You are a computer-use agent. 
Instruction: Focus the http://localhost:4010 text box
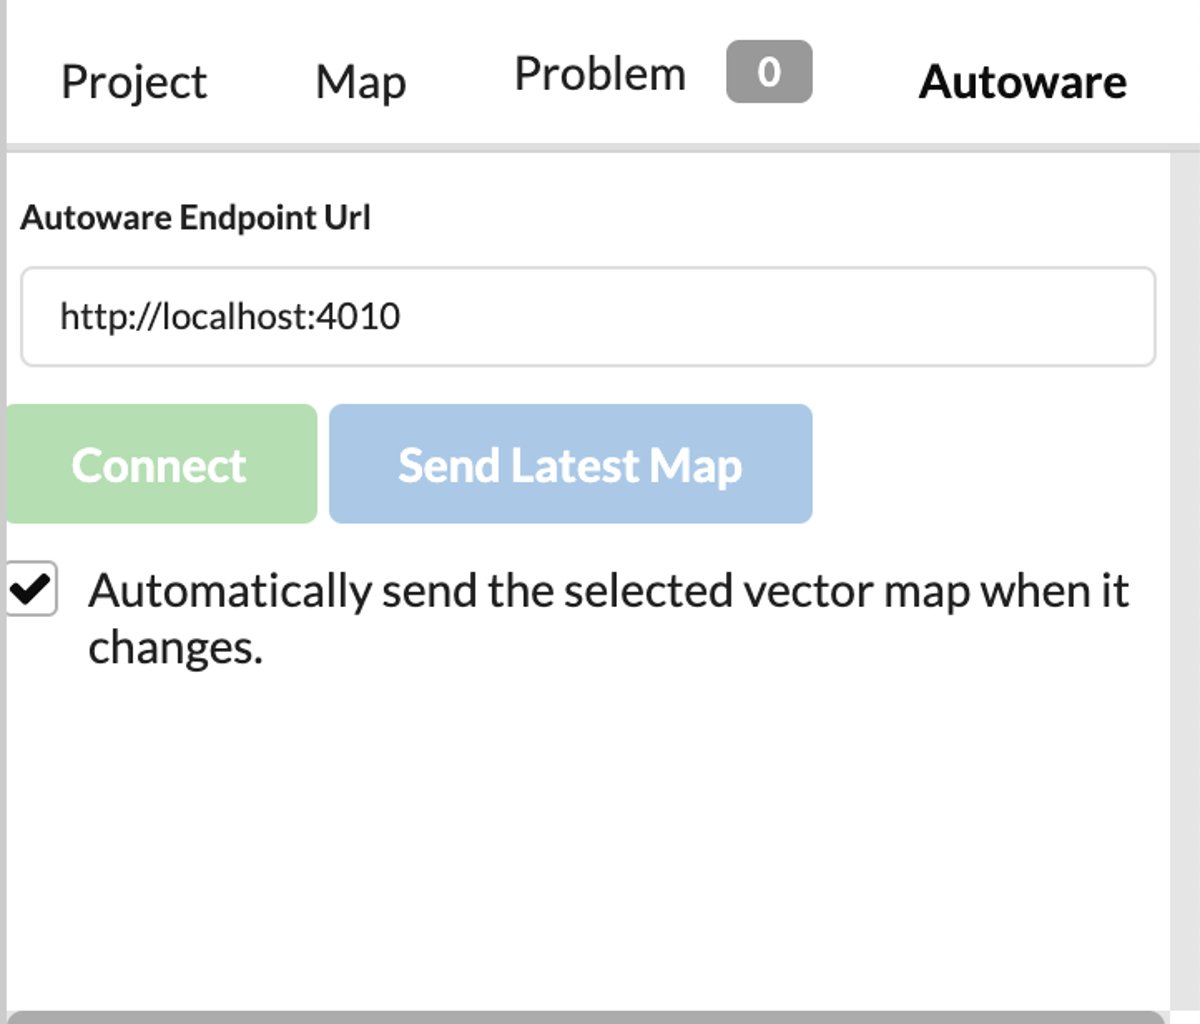[590, 315]
